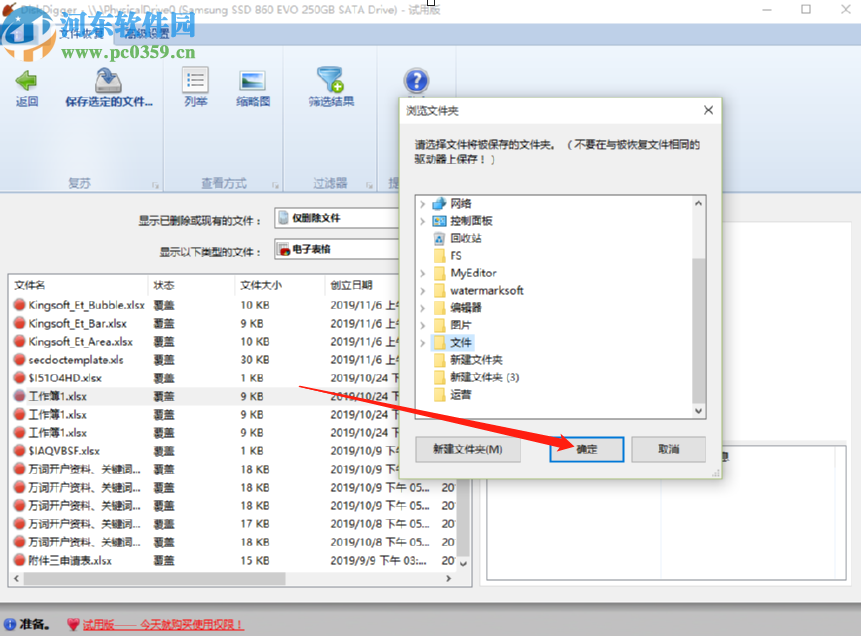This screenshot has width=861, height=636.
Task: Open the file type dropdown showing spreadsheets
Action: (x=337, y=249)
